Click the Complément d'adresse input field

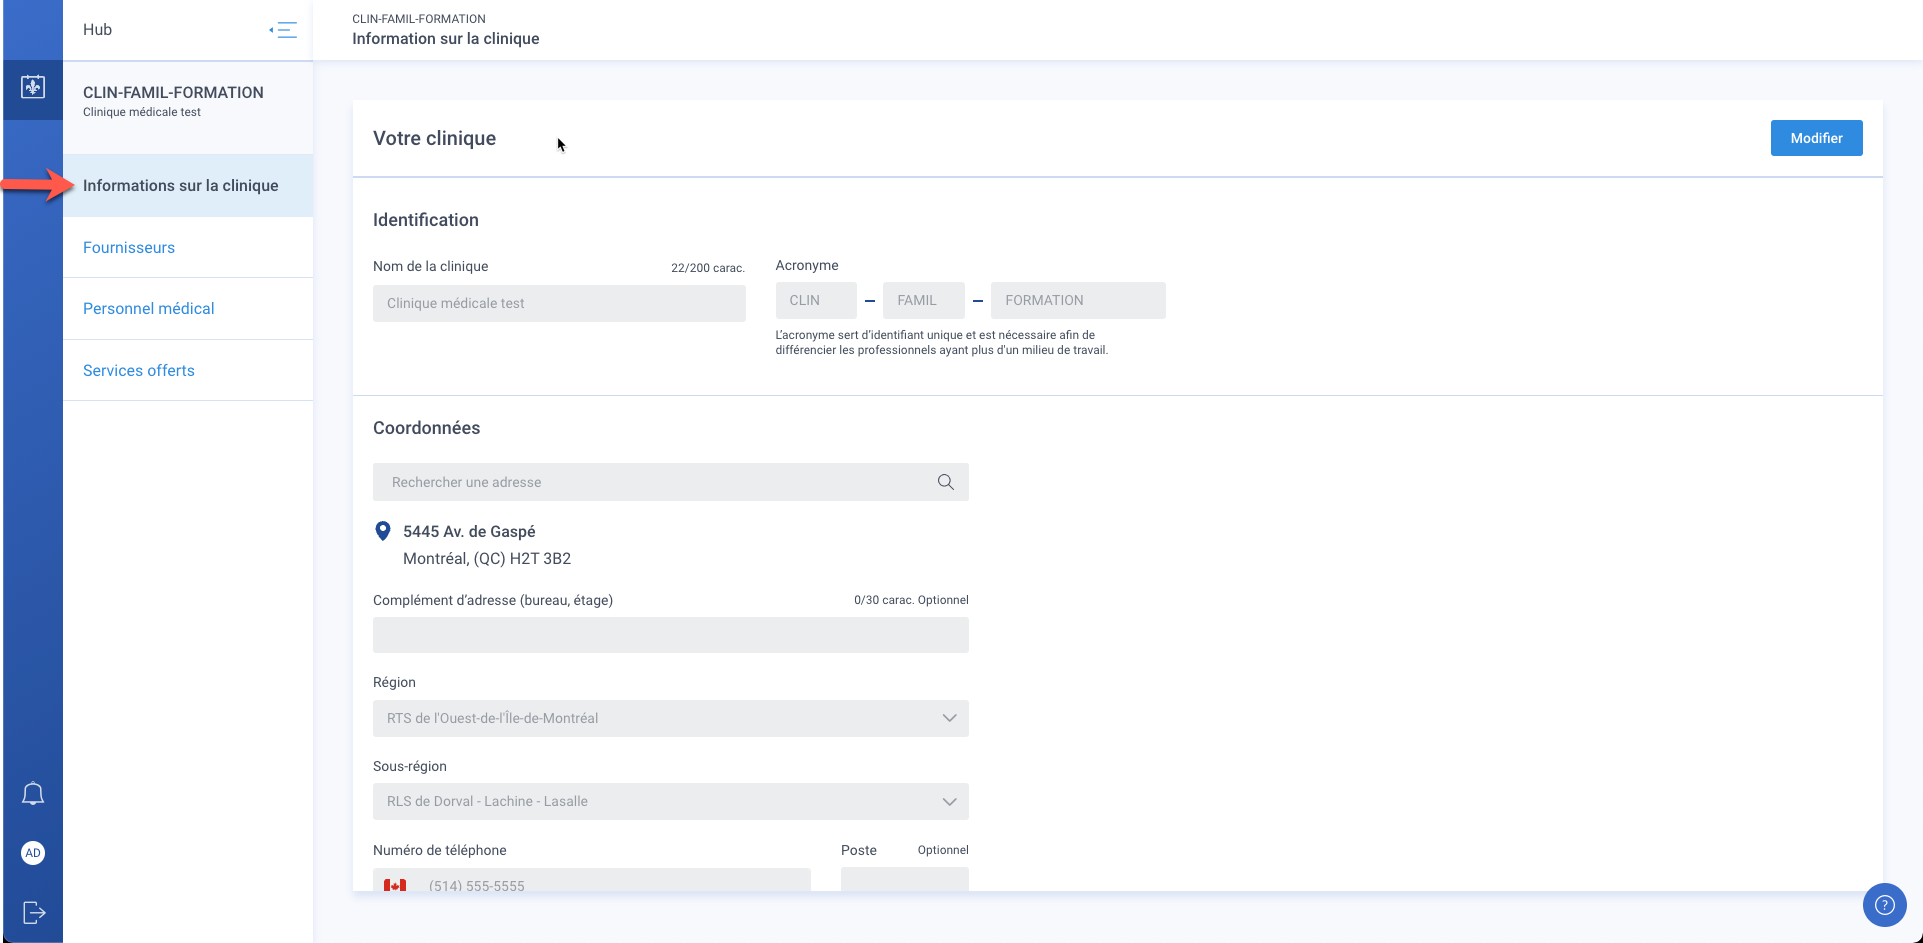pyautogui.click(x=671, y=635)
